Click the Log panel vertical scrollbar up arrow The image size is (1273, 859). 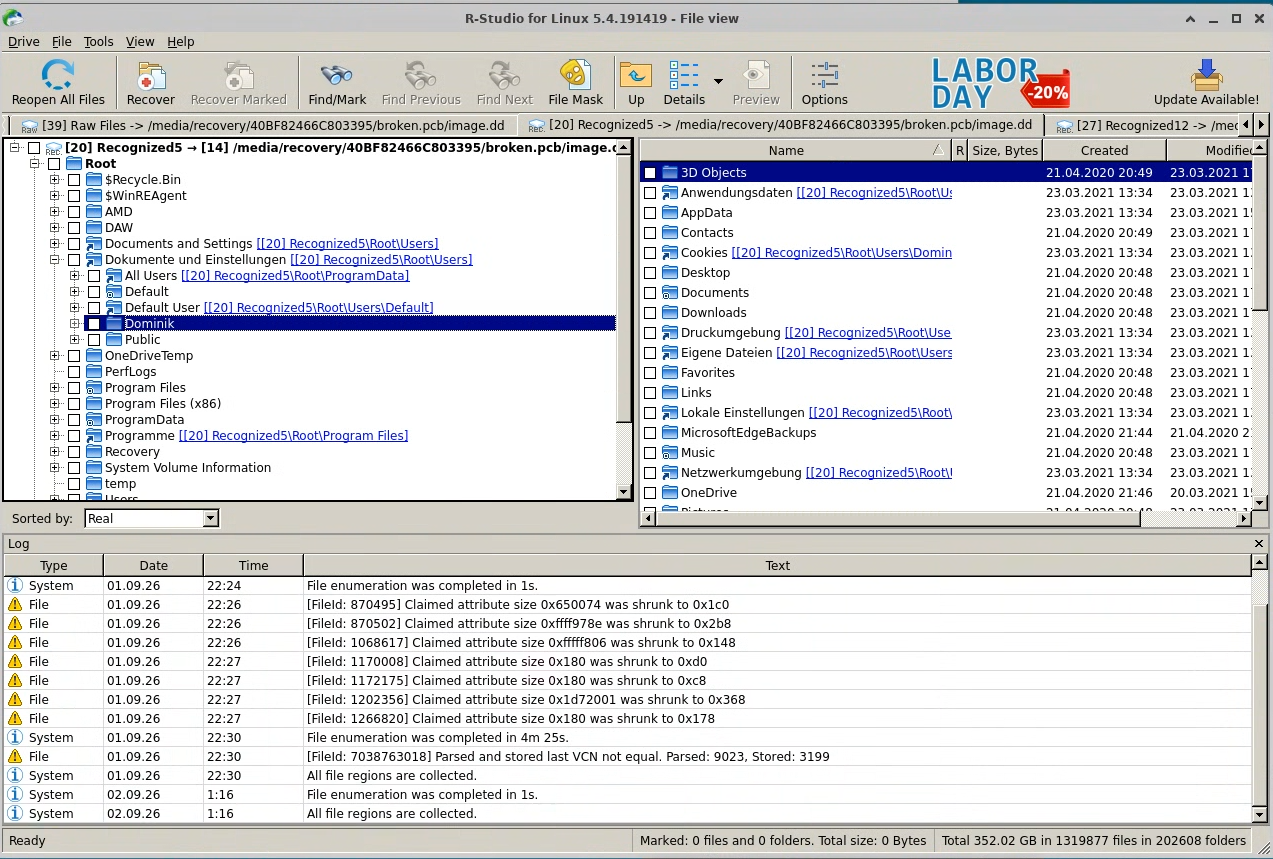point(1259,564)
